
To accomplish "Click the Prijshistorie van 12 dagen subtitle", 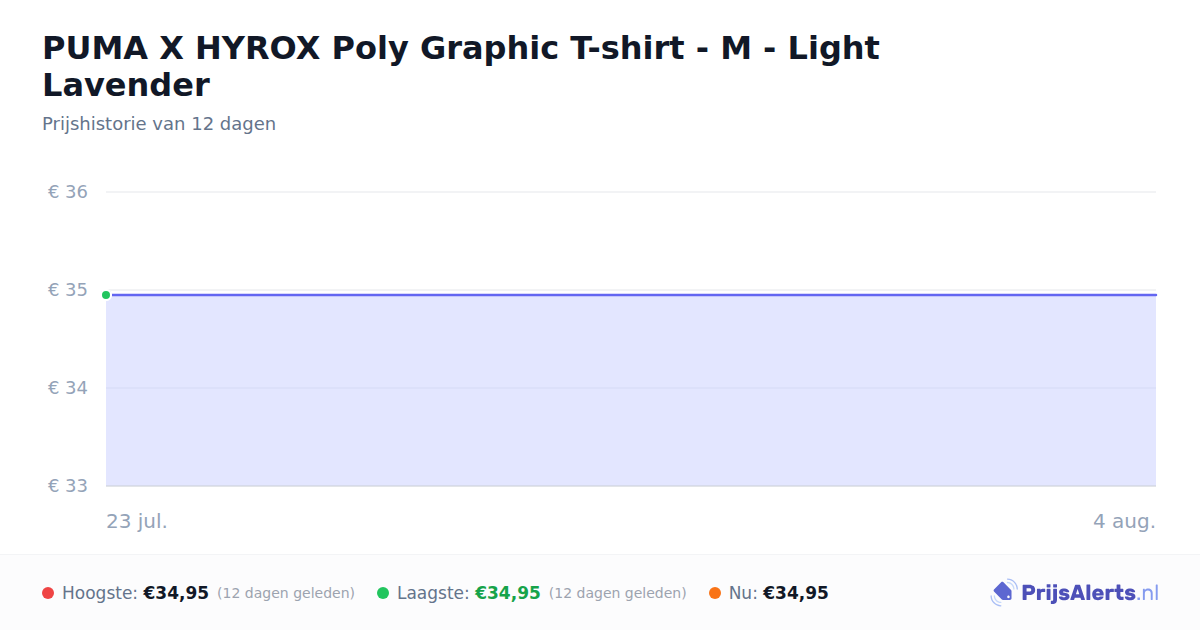I will point(159,124).
